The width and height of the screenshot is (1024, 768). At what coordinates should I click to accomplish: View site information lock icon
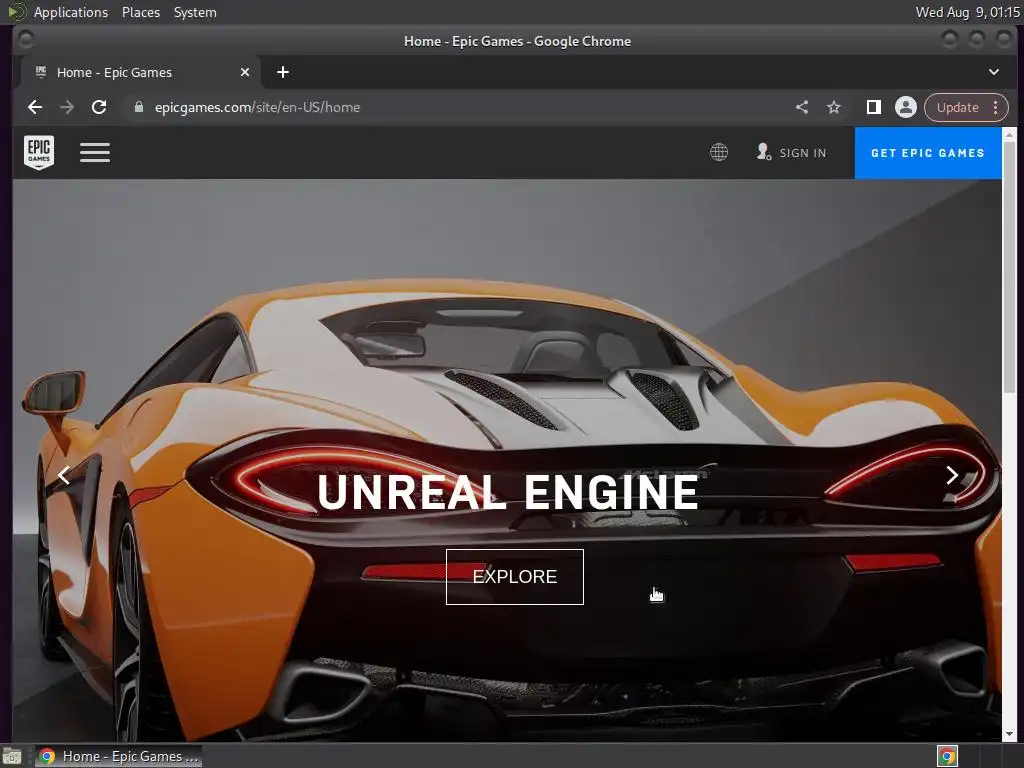138,107
